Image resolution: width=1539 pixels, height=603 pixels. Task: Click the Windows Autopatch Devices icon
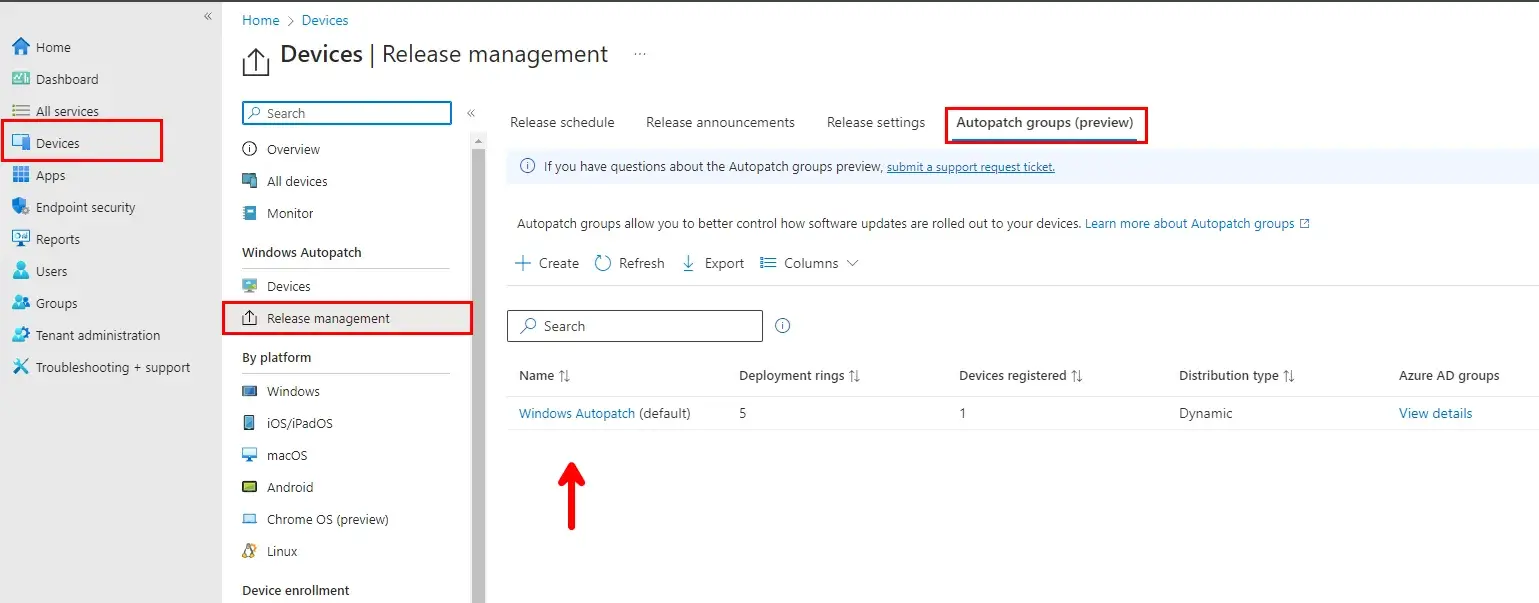250,286
